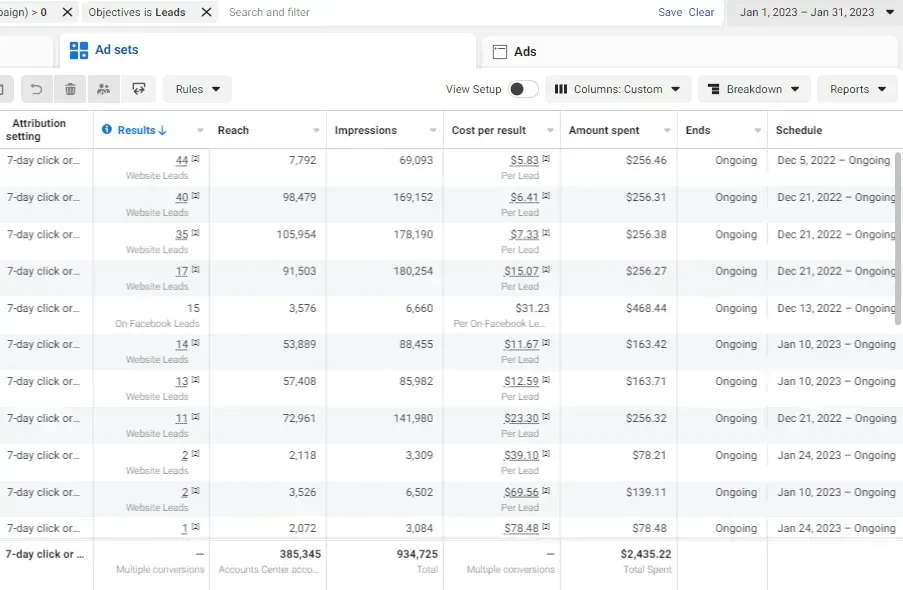This screenshot has height=590, width=903.
Task: Open the Rules dropdown
Action: point(198,89)
